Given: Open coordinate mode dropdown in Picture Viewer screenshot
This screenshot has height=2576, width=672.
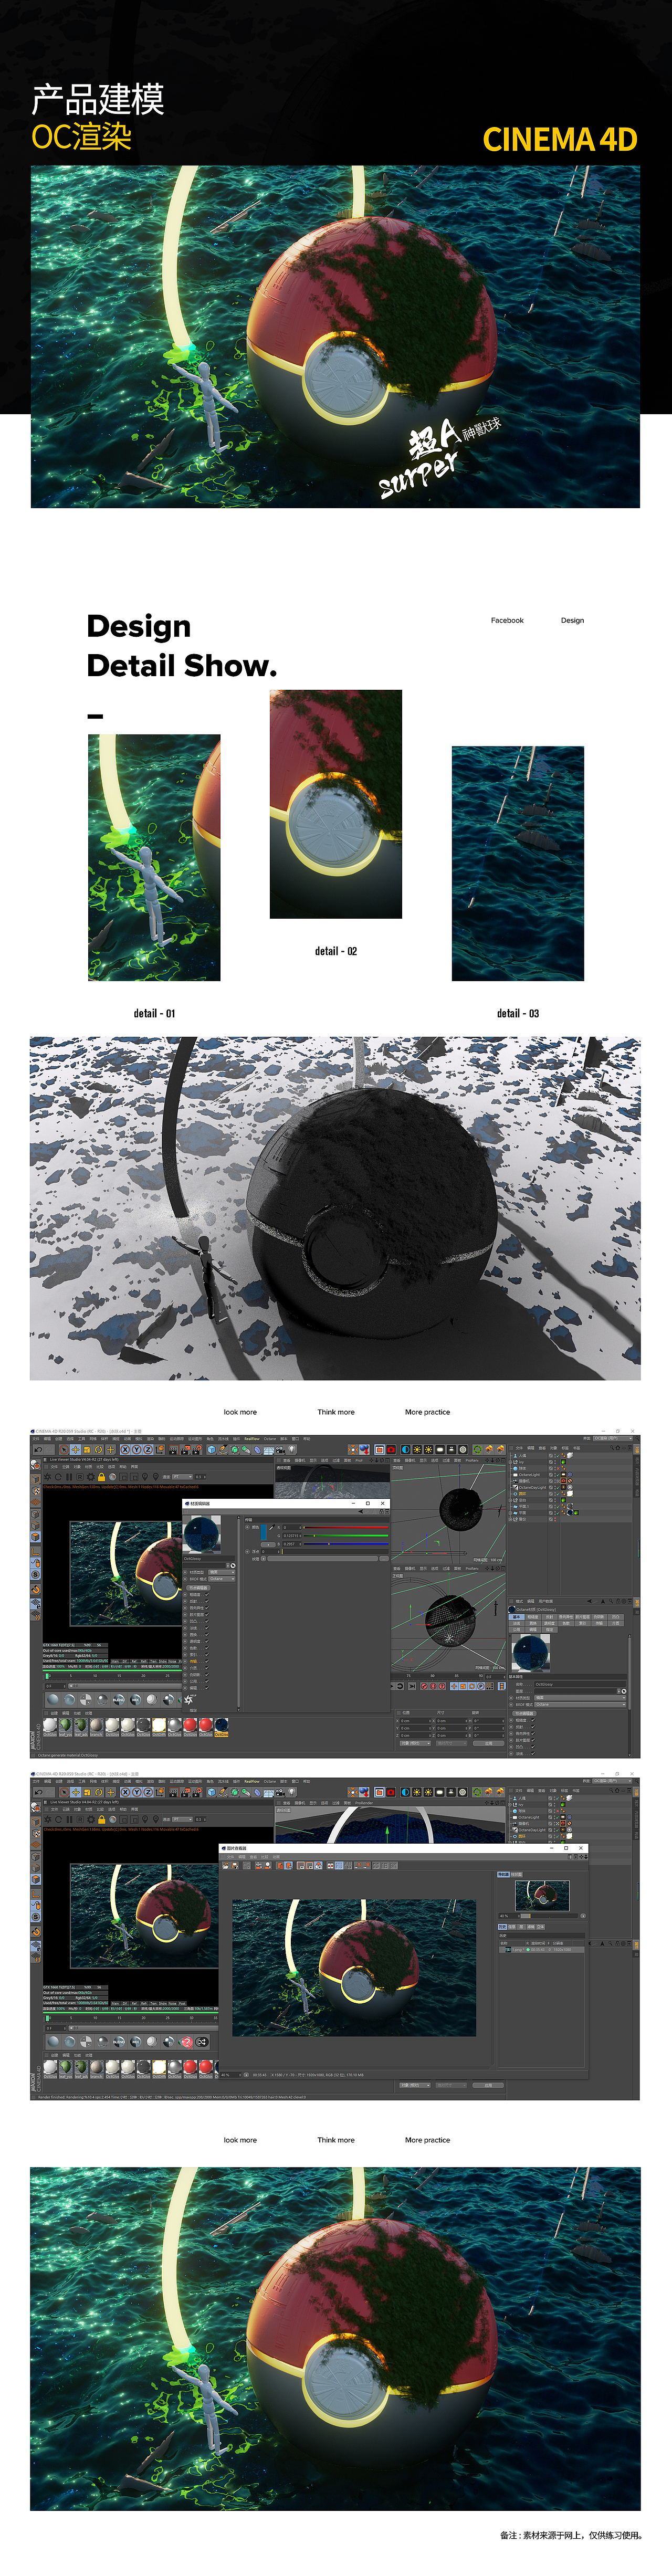Looking at the screenshot, I should (x=415, y=2085).
